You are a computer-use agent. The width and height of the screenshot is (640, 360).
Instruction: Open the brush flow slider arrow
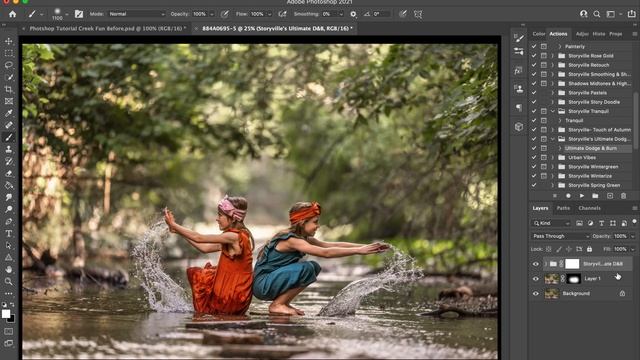point(269,14)
